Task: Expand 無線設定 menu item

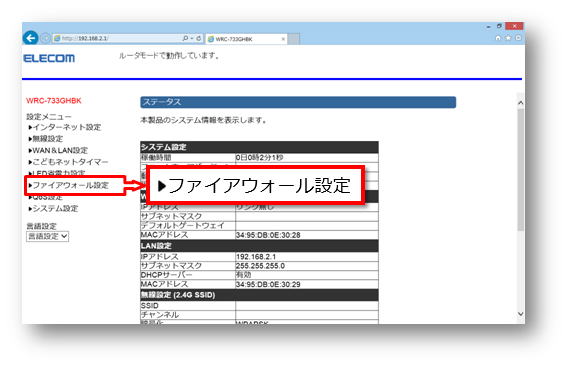Action: coord(46,139)
